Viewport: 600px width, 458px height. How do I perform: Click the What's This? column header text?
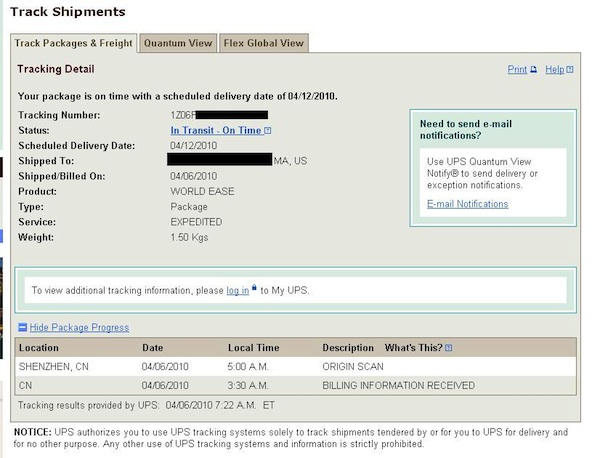coord(413,348)
